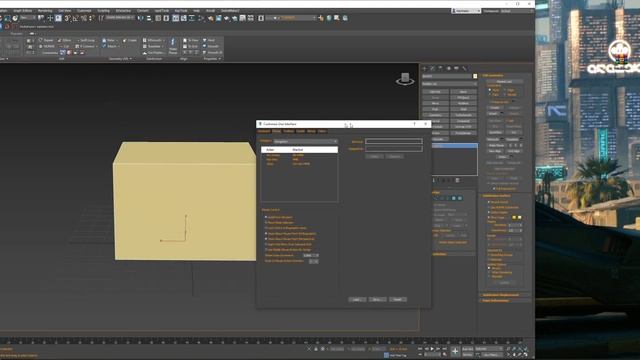Toggle the 3D Snaps button
640x360 pixels.
[67, 18]
